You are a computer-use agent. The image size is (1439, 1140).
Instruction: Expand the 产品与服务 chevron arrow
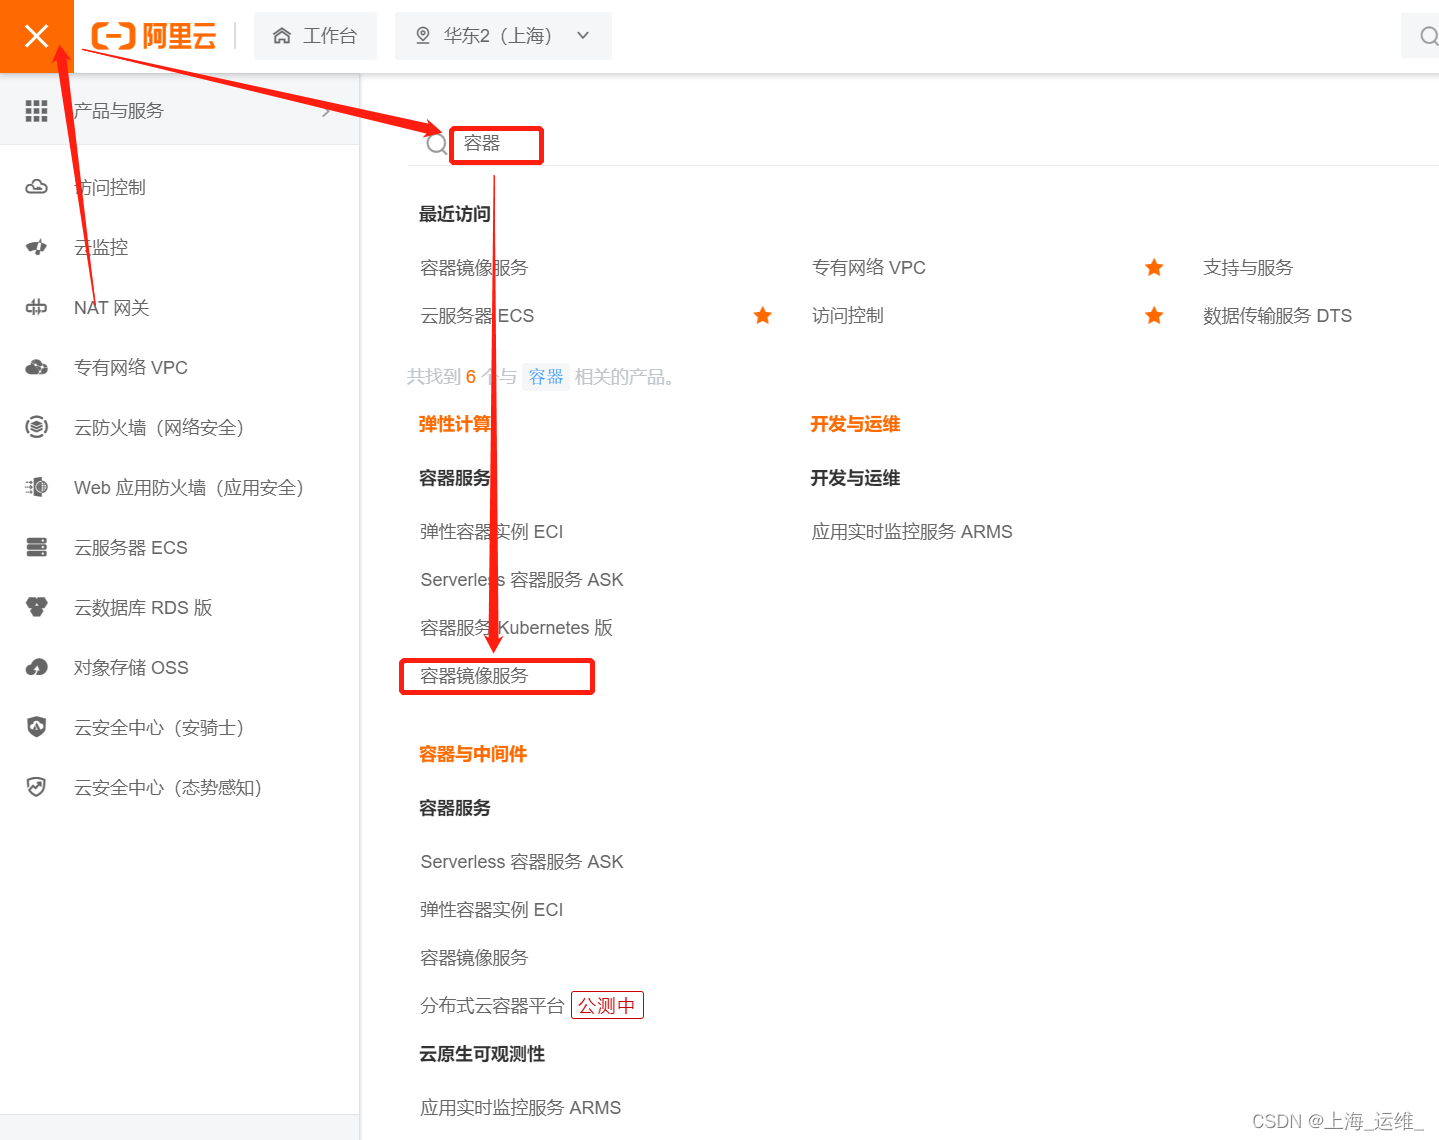[327, 111]
